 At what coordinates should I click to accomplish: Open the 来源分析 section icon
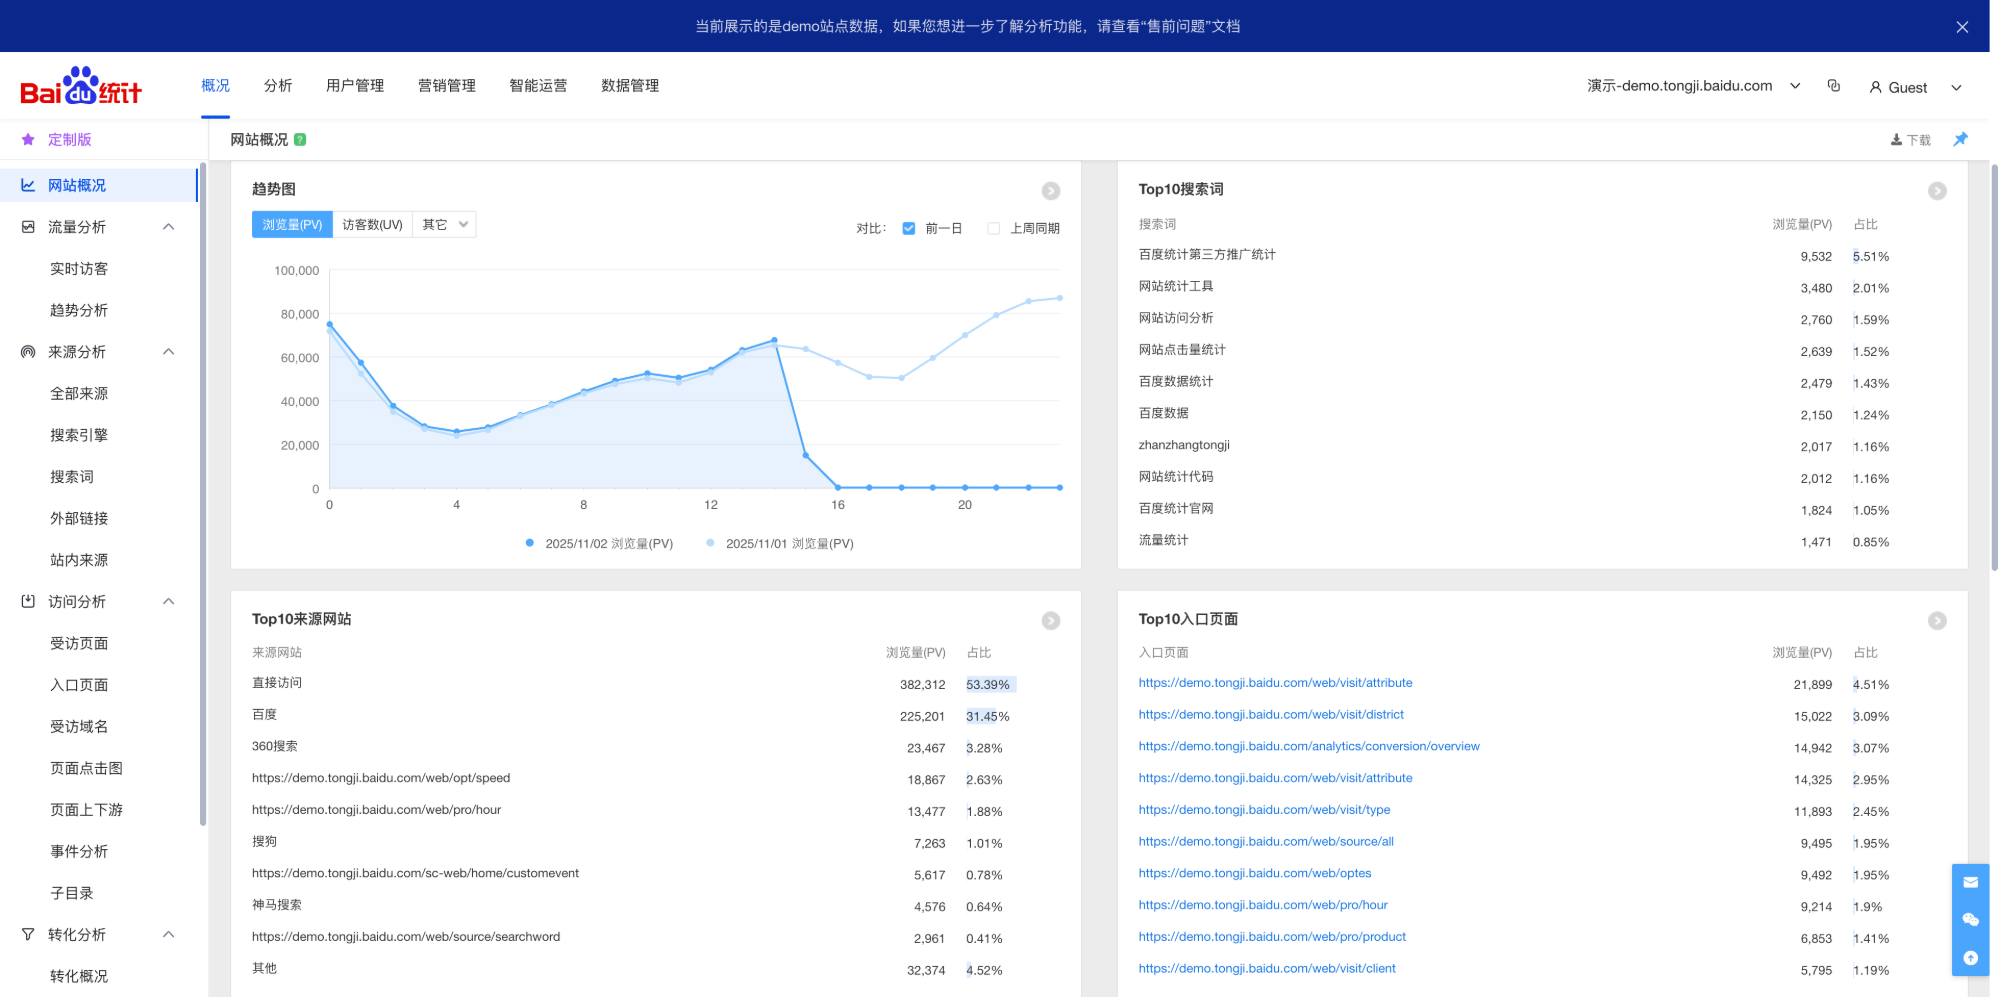[x=27, y=351]
